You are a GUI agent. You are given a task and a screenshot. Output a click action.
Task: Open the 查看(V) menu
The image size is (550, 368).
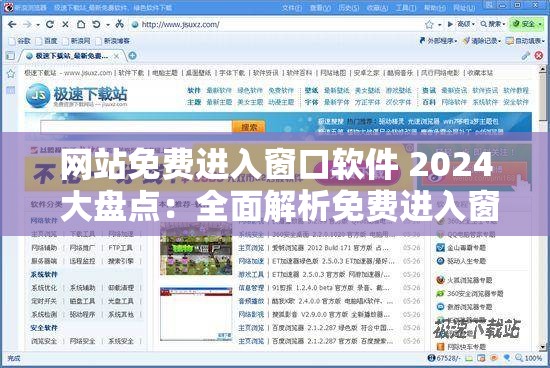tap(320, 7)
